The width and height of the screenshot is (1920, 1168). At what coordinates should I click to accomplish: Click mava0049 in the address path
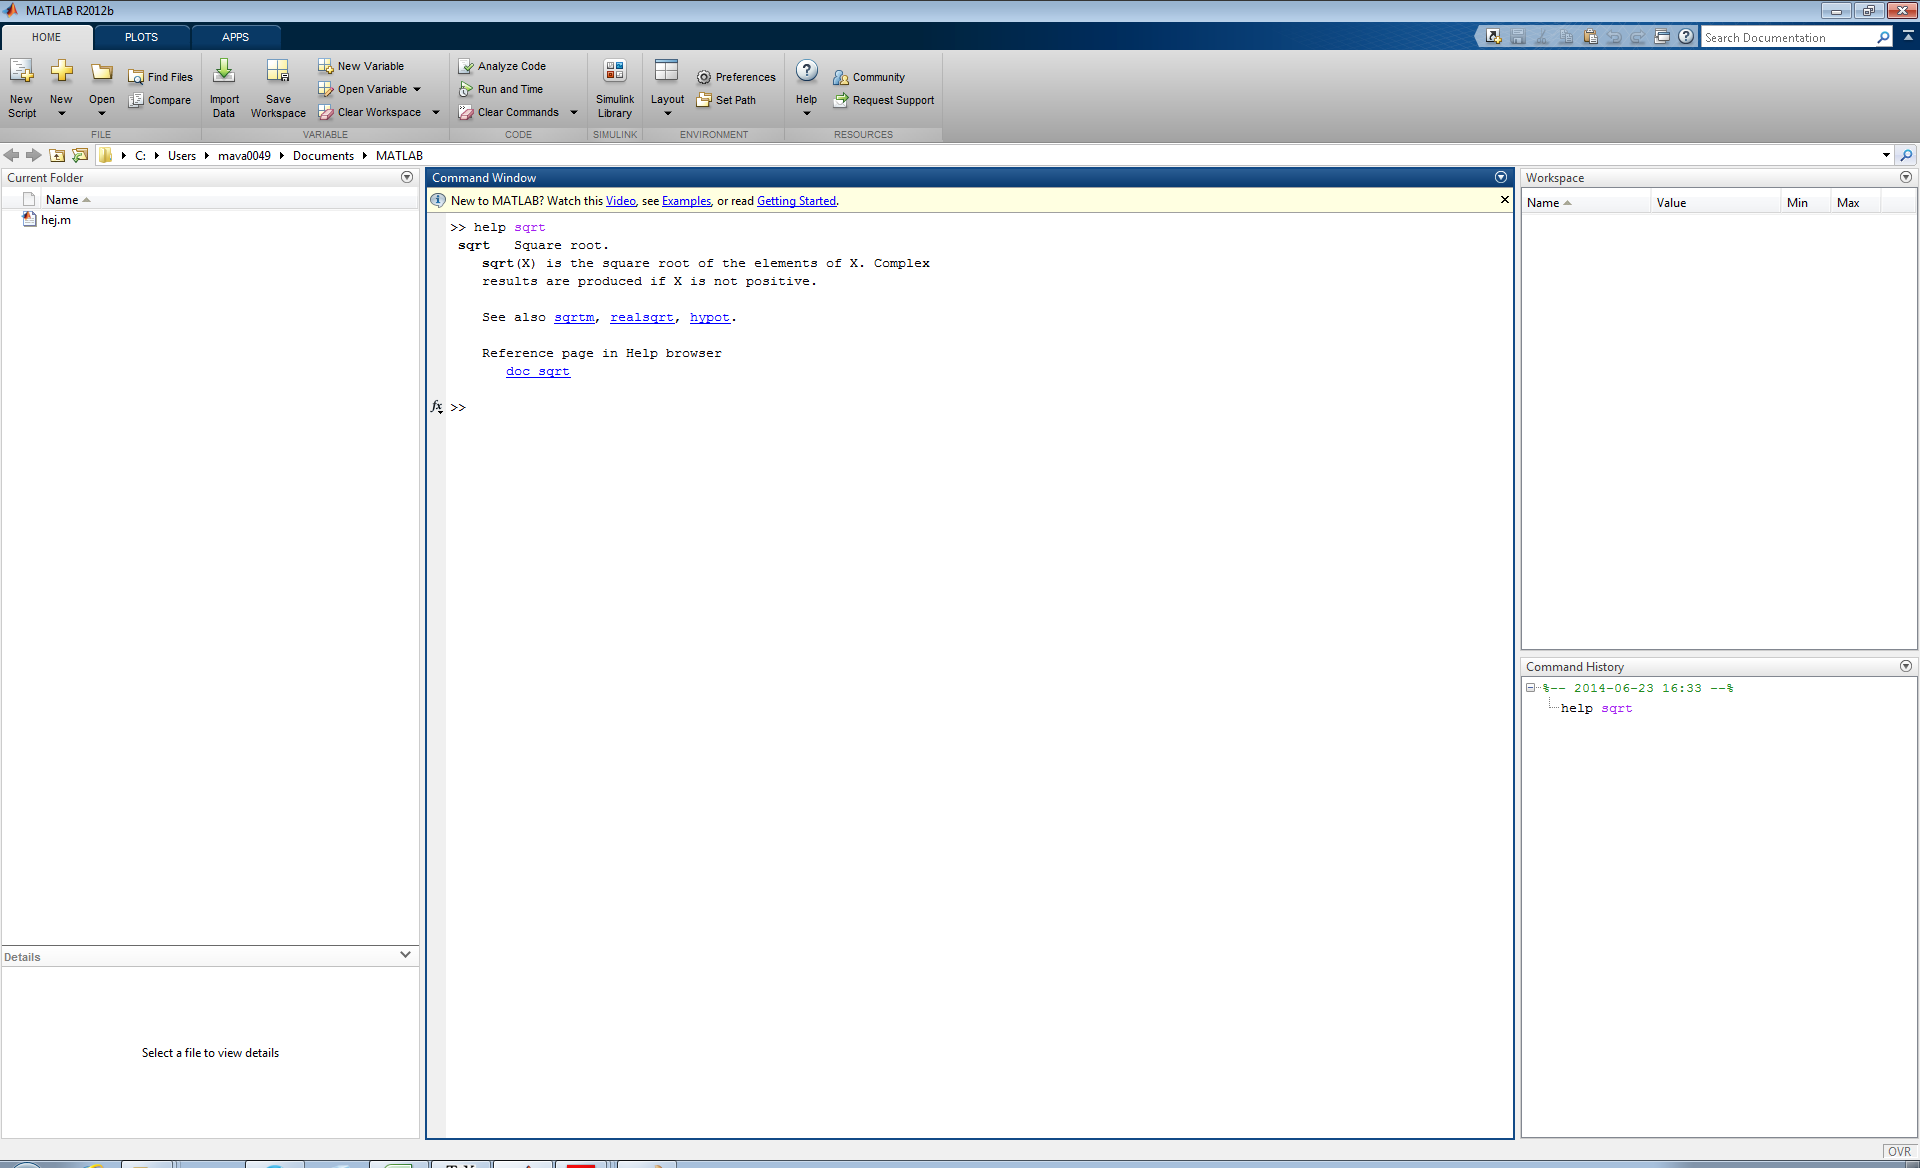click(244, 156)
